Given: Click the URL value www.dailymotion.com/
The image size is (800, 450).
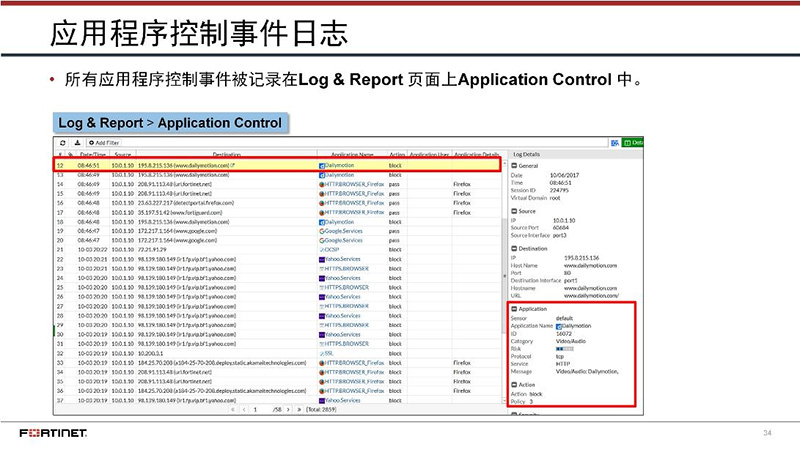Looking at the screenshot, I should point(591,296).
